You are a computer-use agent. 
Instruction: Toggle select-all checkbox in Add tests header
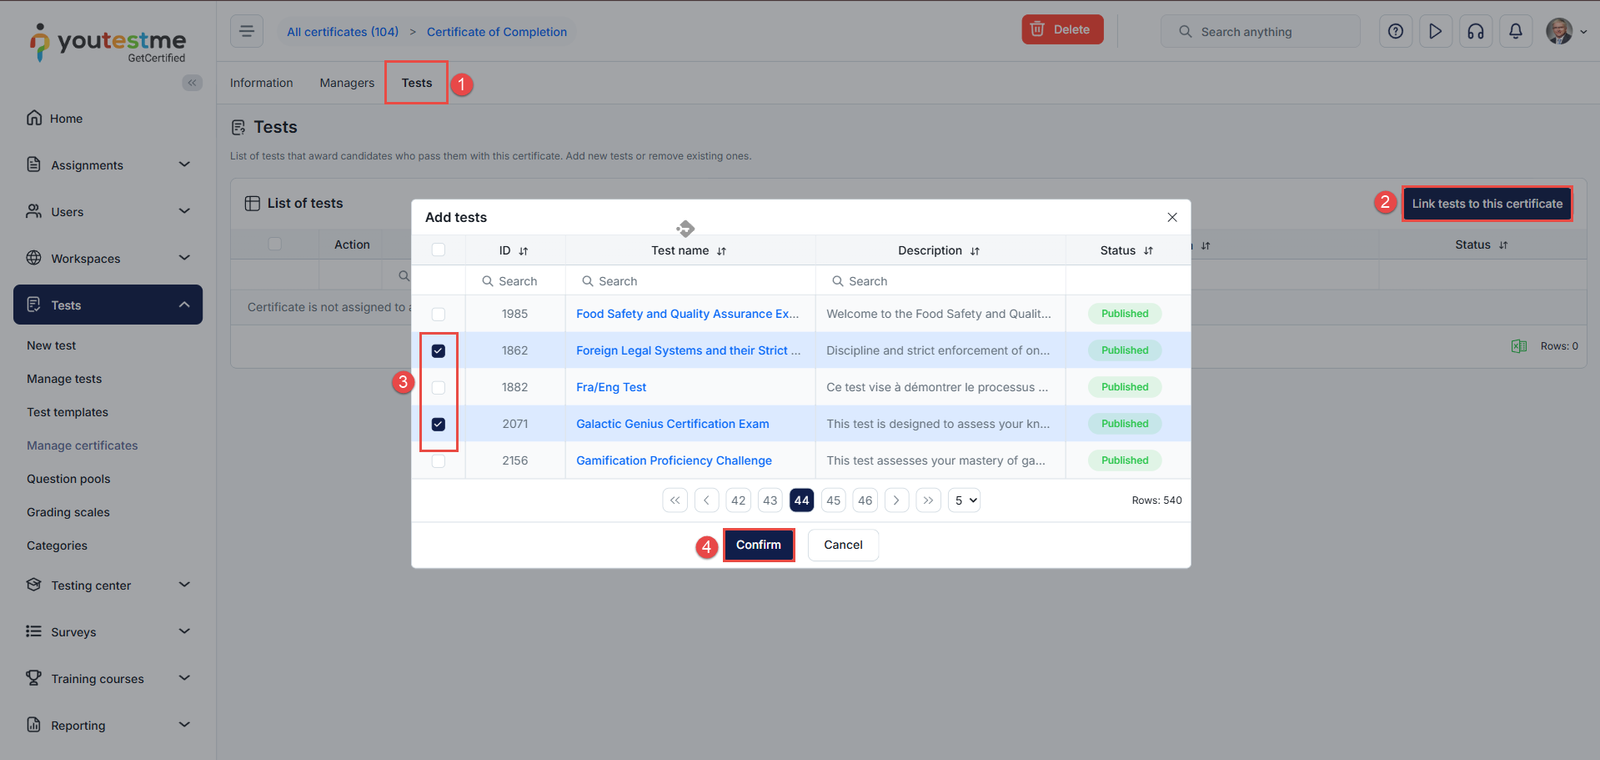click(438, 250)
